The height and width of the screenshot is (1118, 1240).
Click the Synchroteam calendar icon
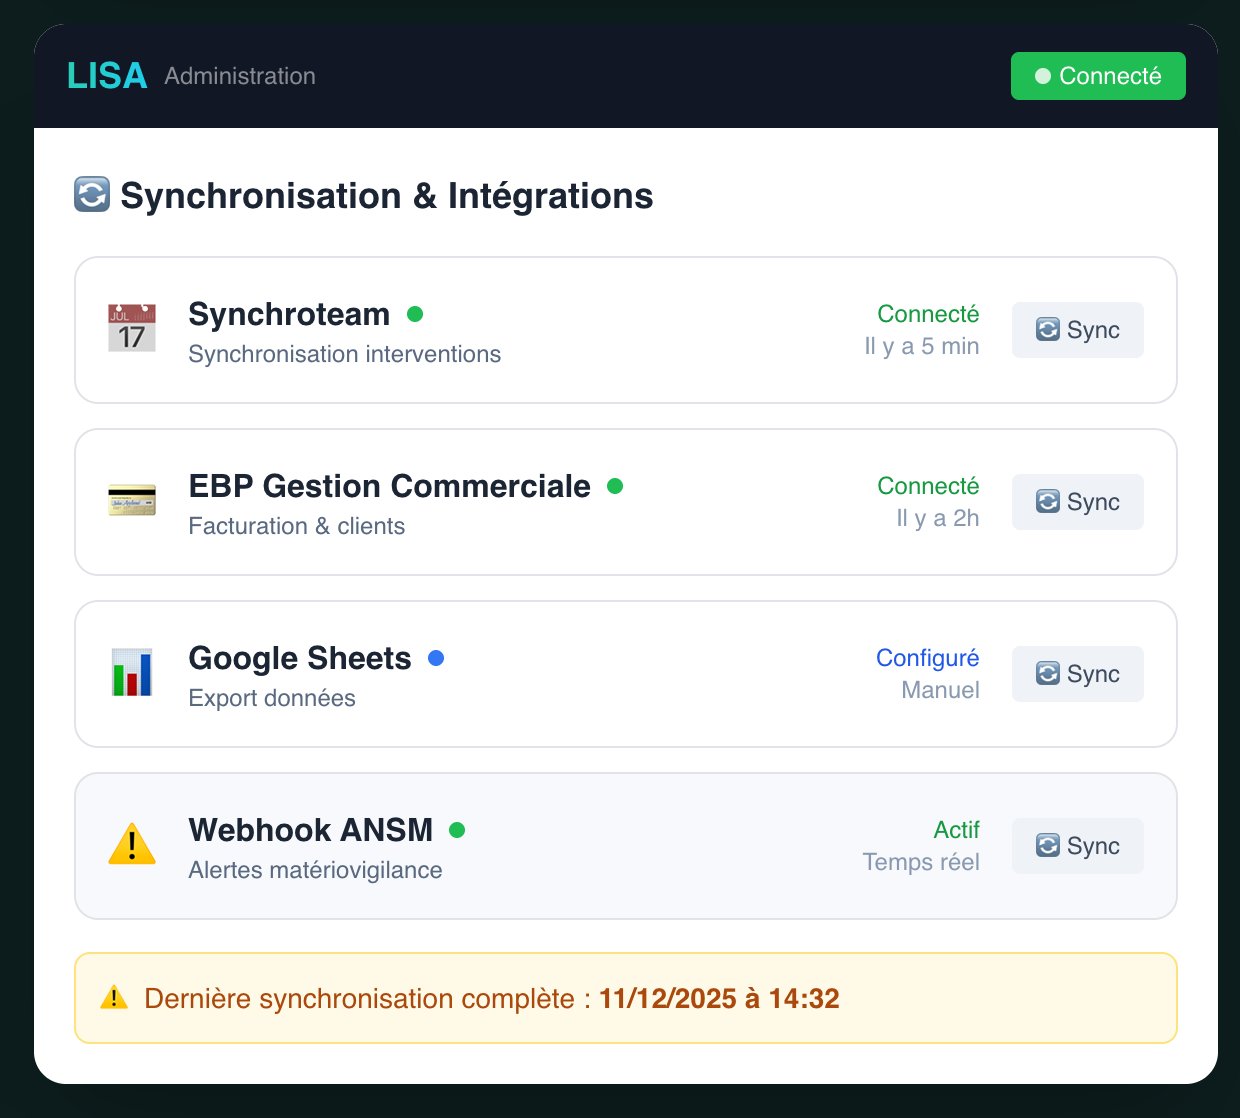pos(132,329)
